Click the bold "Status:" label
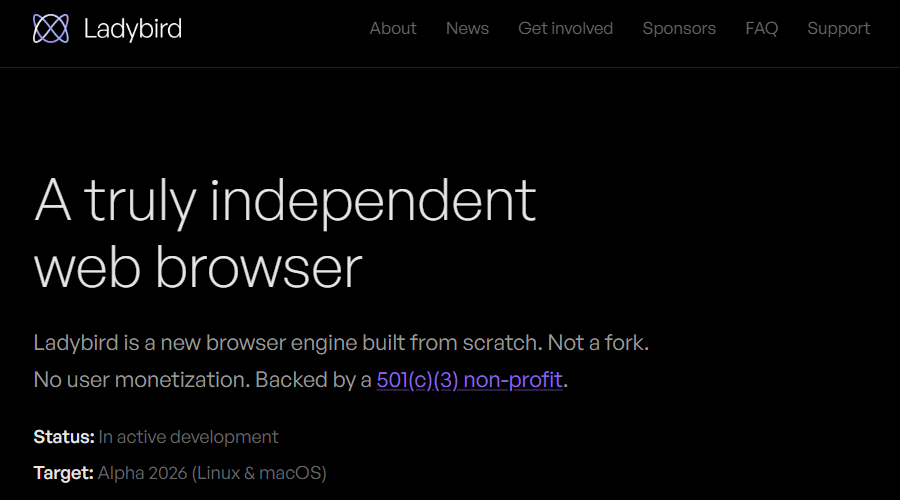The image size is (900, 500). 64,437
